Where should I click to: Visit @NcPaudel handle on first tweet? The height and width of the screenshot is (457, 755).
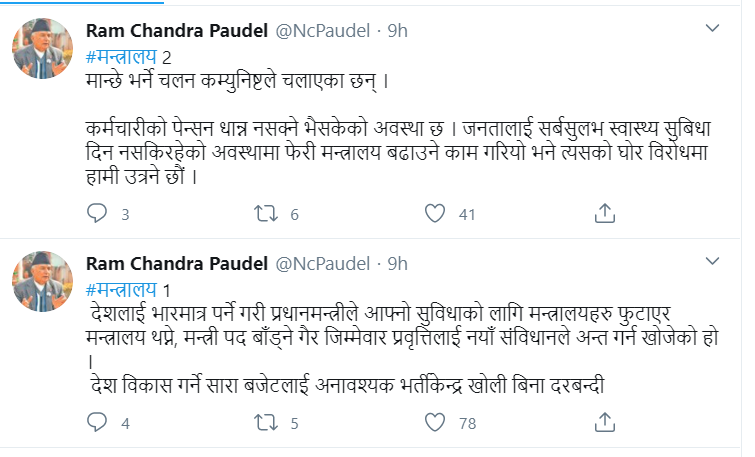(324, 30)
